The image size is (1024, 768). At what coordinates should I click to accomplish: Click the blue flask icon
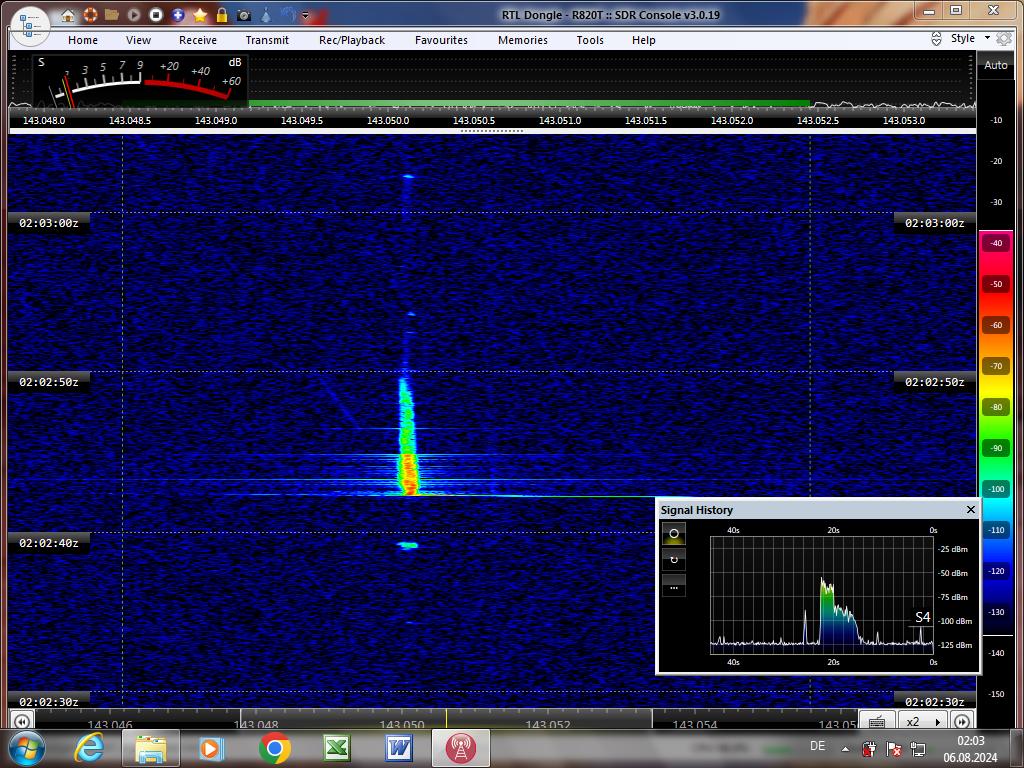pyautogui.click(x=266, y=14)
